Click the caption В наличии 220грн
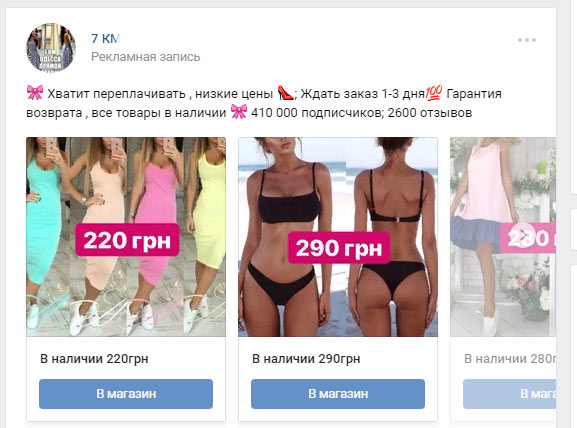The height and width of the screenshot is (428, 577). pos(94,358)
